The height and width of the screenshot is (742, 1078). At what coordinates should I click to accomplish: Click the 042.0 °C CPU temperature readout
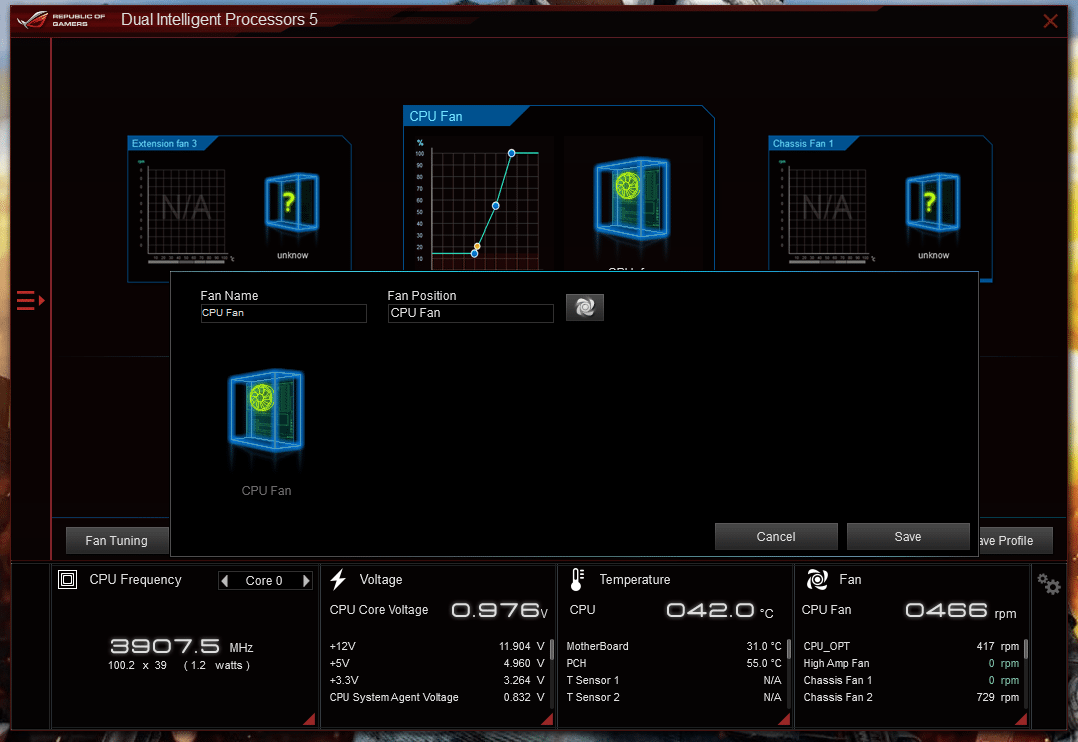click(720, 611)
